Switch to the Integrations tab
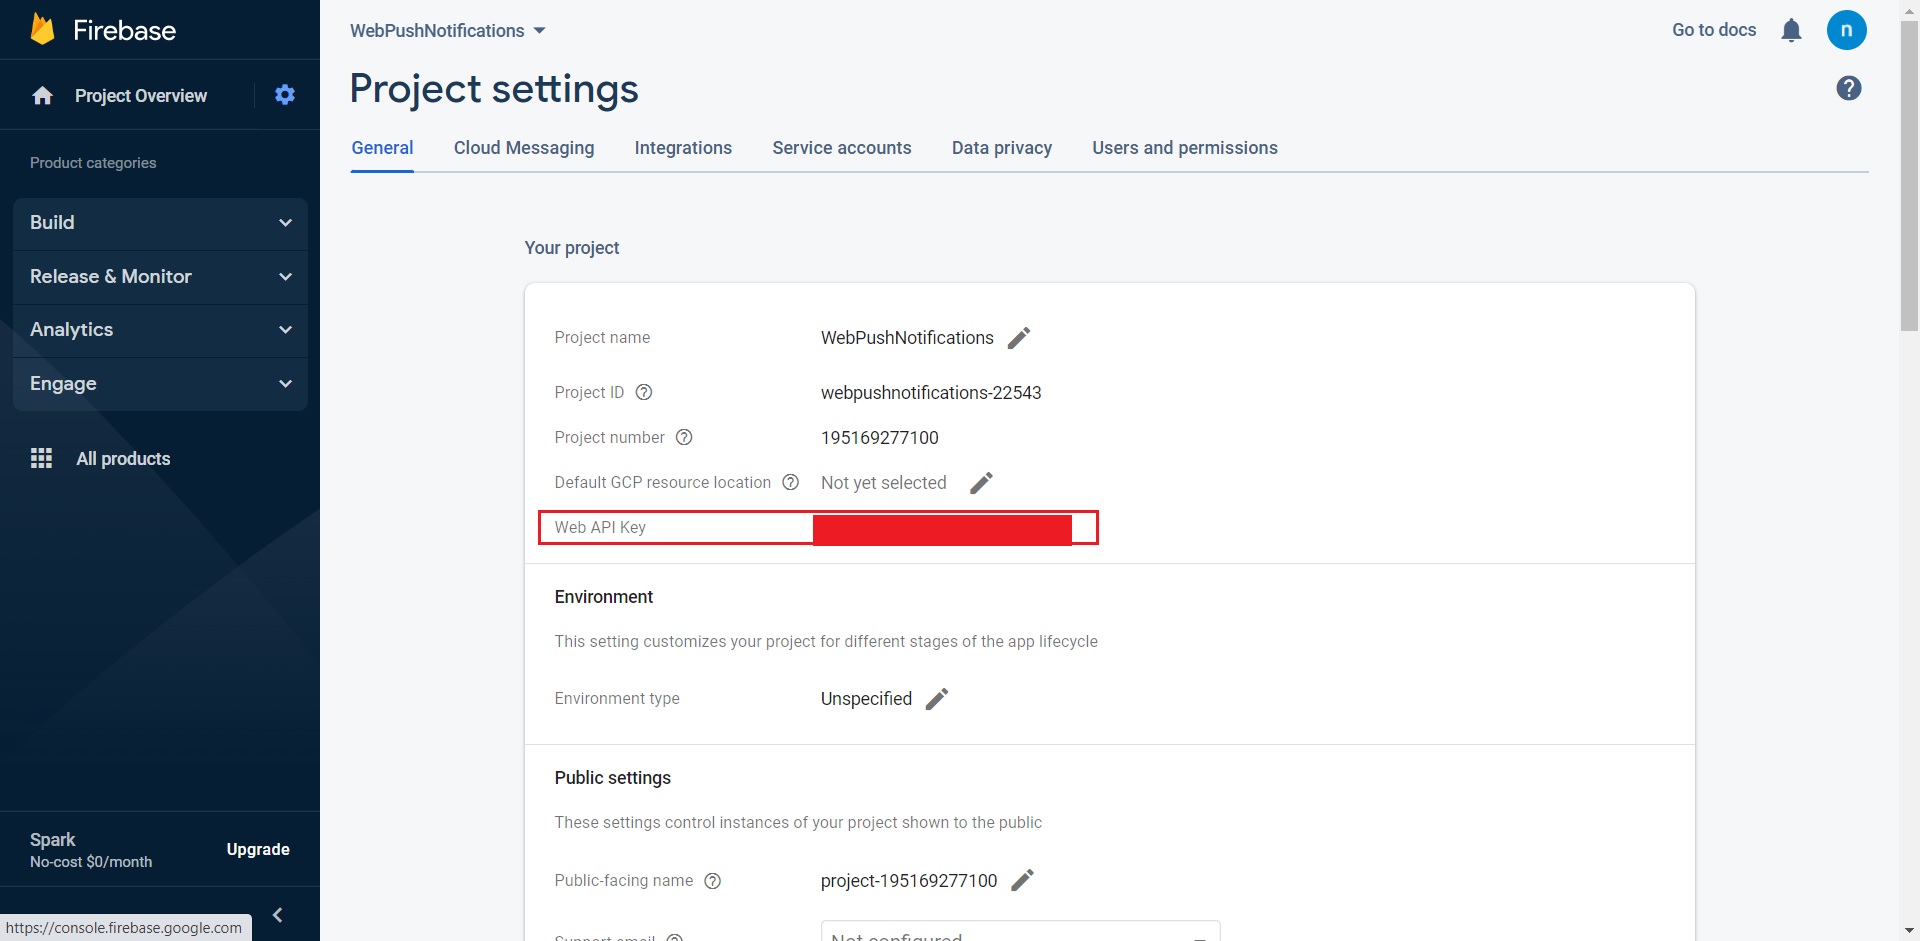The image size is (1920, 941). (x=683, y=148)
